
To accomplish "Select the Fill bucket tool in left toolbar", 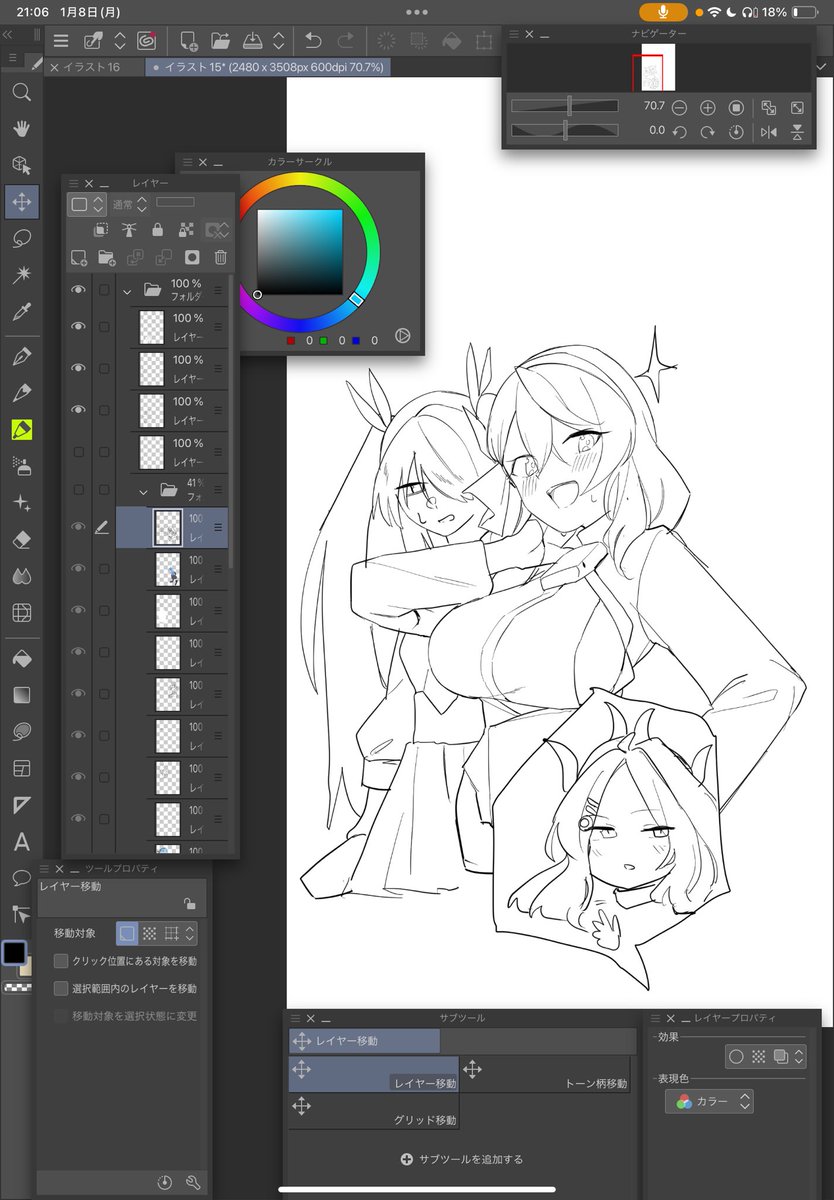I will coord(21,659).
